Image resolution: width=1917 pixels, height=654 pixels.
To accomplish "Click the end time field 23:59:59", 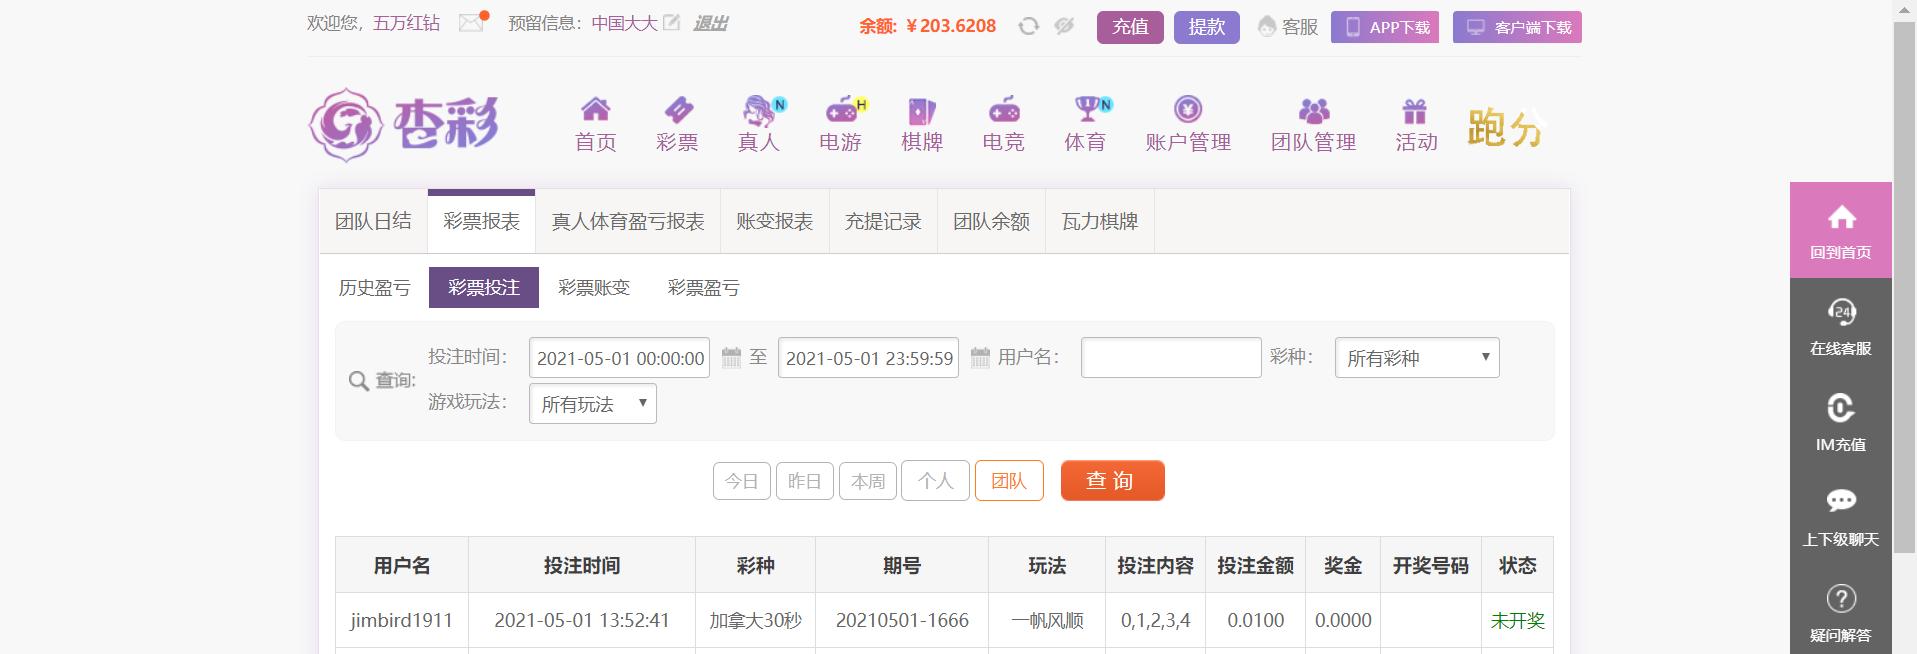I will pyautogui.click(x=868, y=358).
